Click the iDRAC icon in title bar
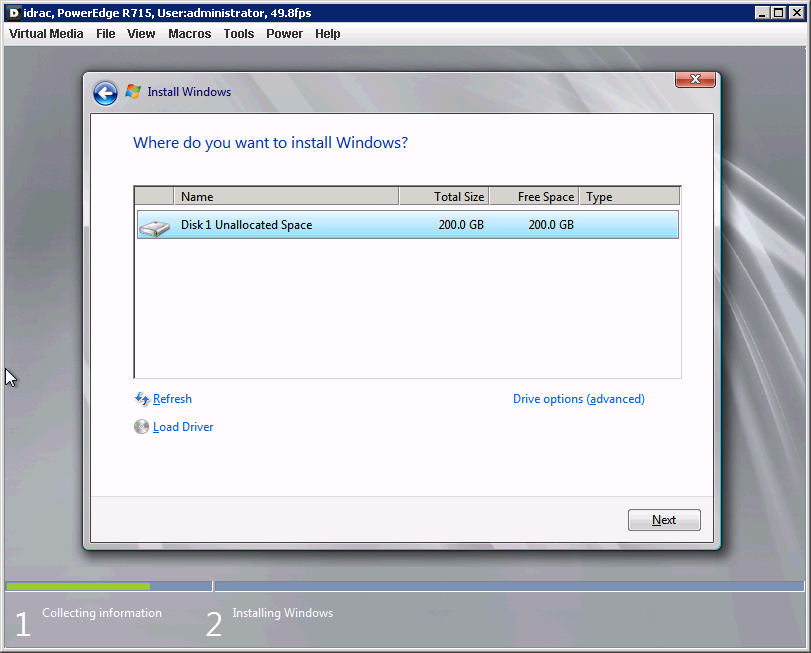Screen dimensions: 811x653 (12, 13)
